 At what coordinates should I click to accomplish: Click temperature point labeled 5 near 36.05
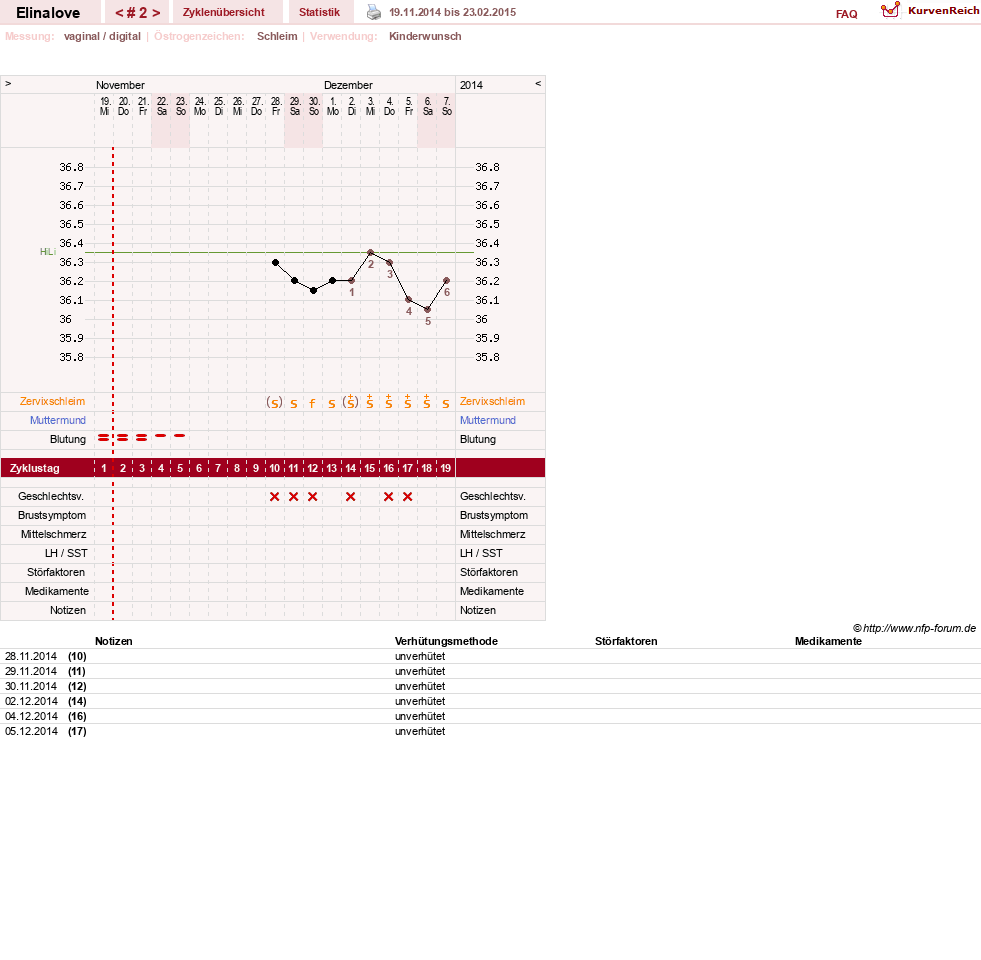[x=427, y=310]
